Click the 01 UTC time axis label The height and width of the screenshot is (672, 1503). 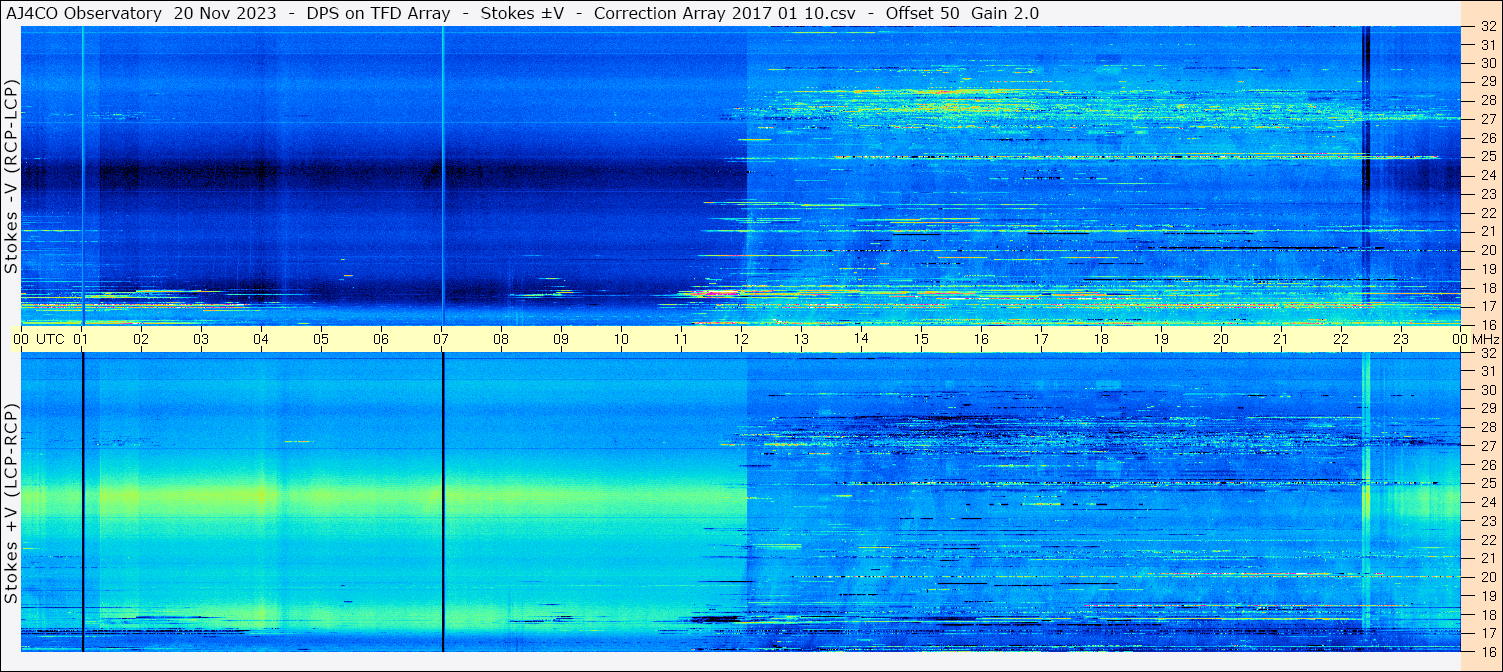click(x=81, y=339)
